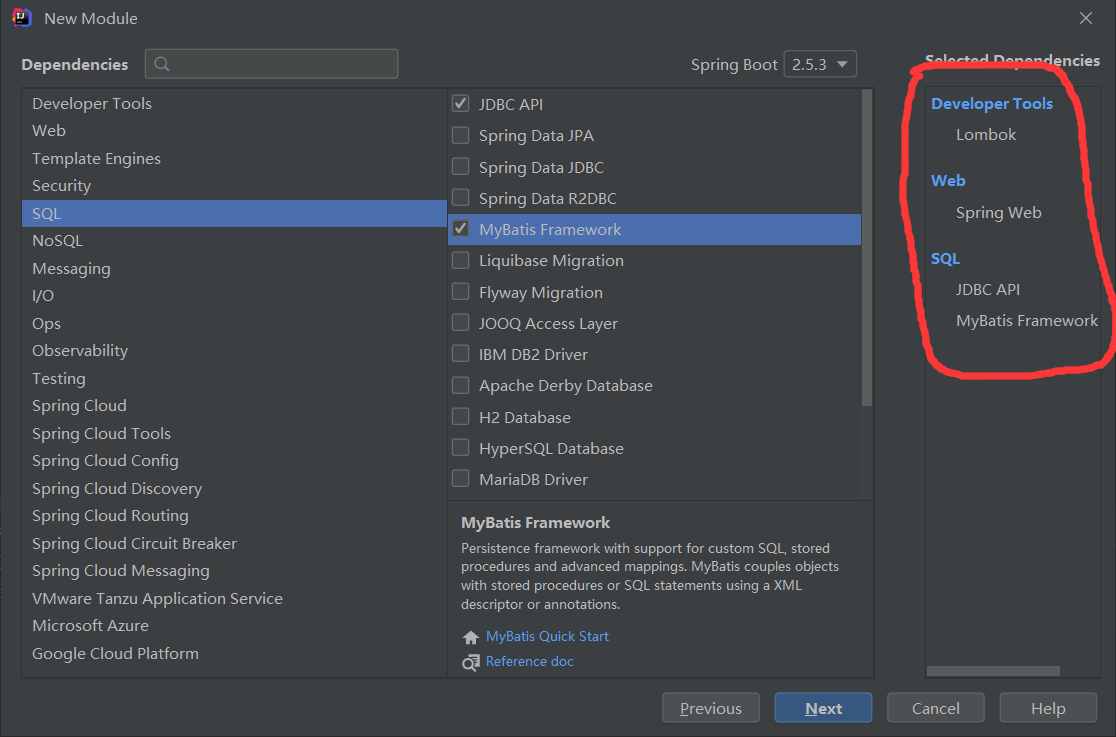Select Lombok in Selected Dependencies
This screenshot has height=737, width=1116.
pyautogui.click(x=986, y=135)
